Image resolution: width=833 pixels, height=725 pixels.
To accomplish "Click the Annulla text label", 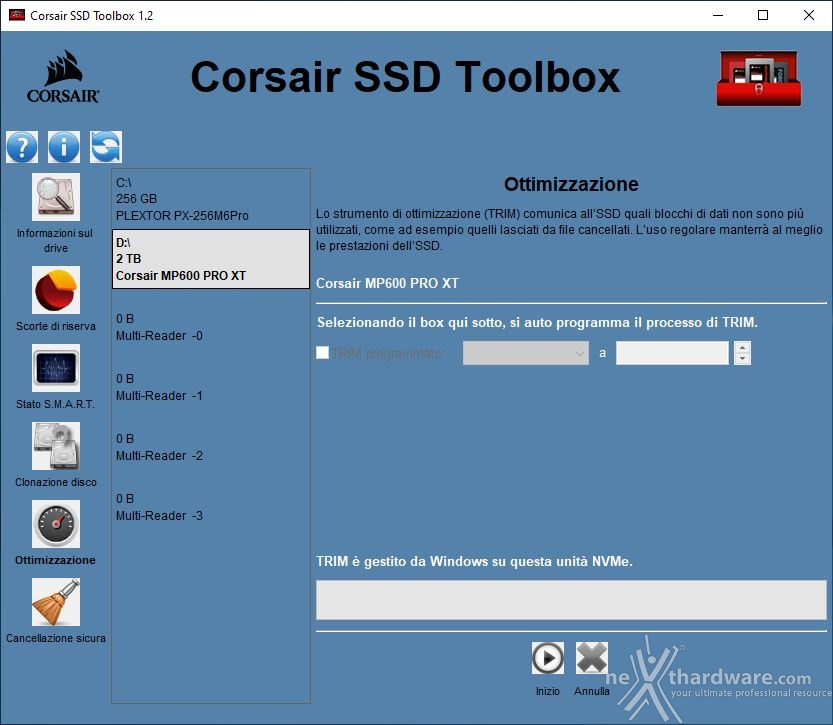I will (592, 691).
